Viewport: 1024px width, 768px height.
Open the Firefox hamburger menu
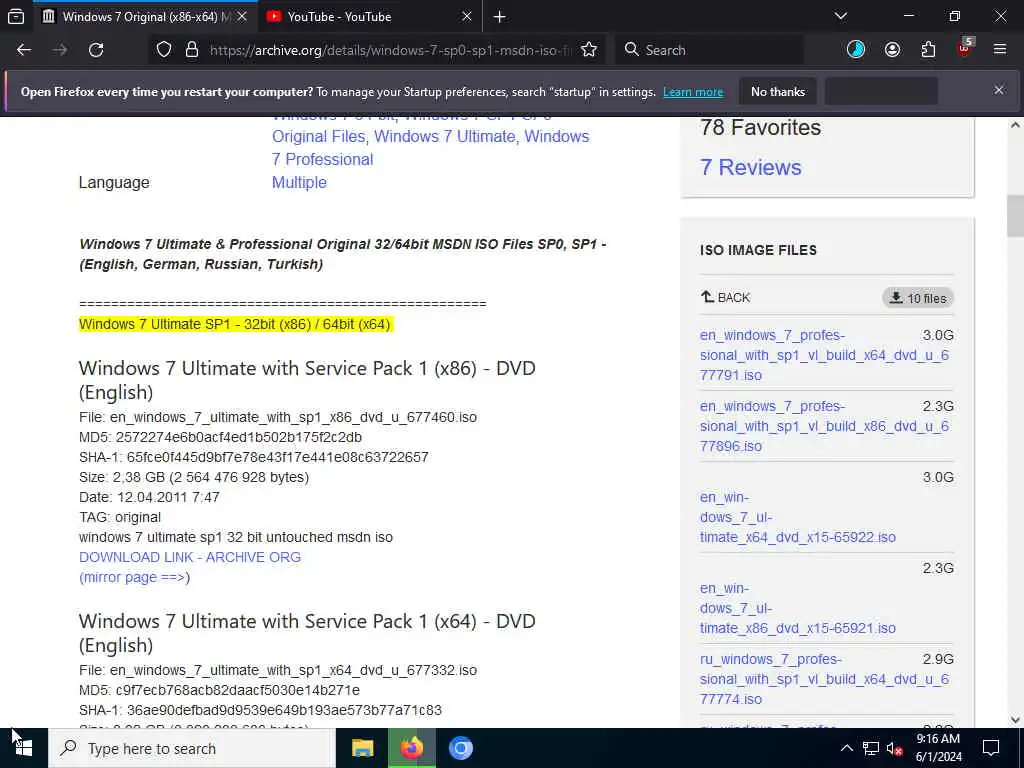click(x=1000, y=50)
